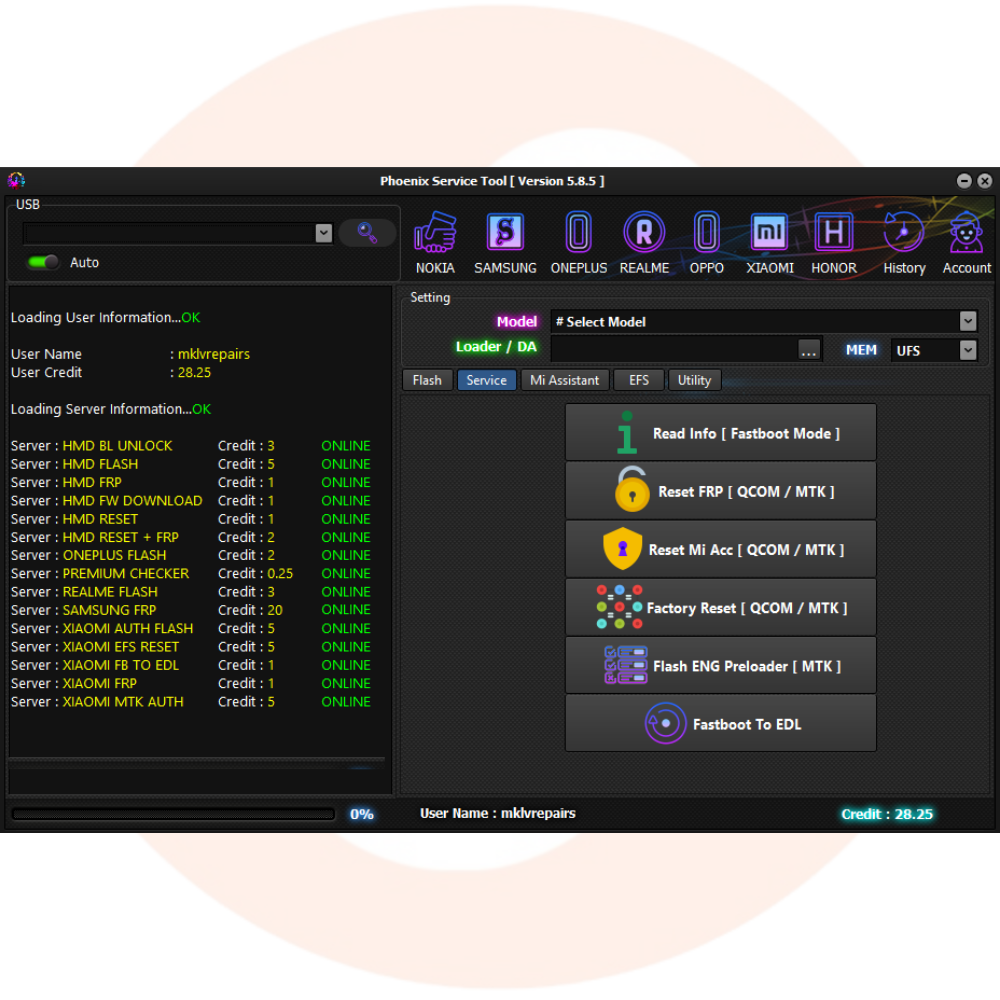Click the USB port search magnifier
The height and width of the screenshot is (1000, 1000).
pos(367,233)
